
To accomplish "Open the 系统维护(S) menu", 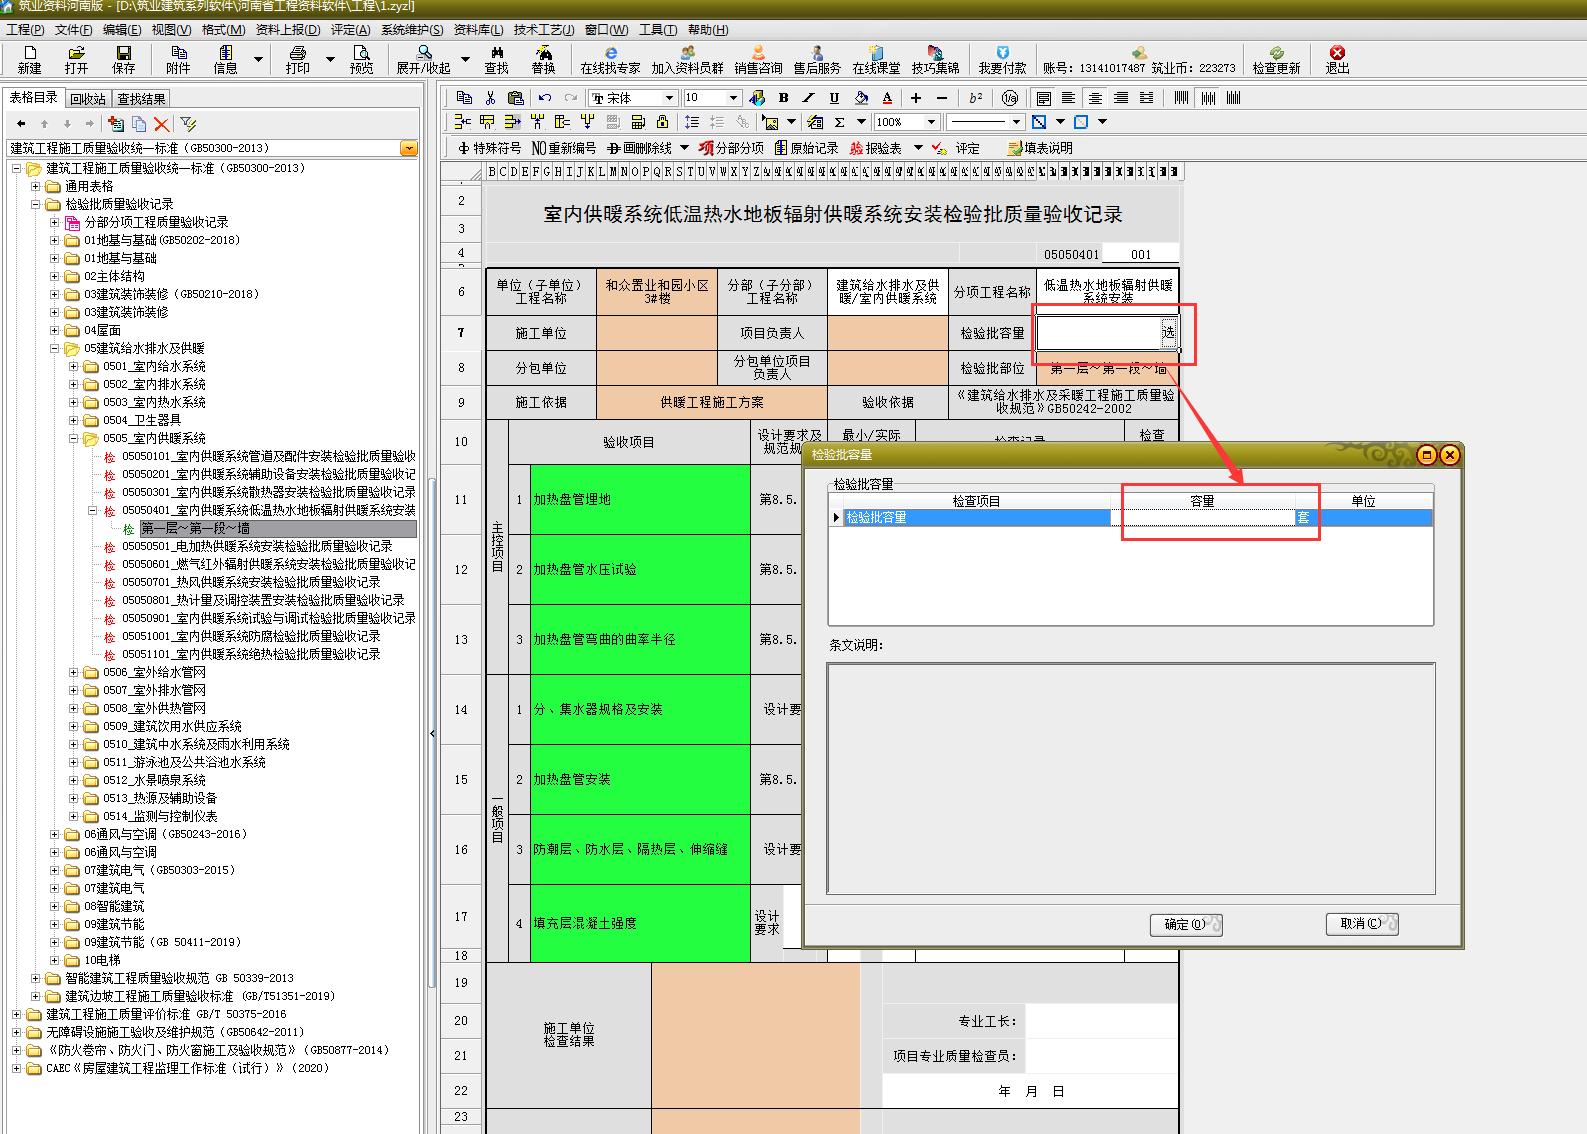I will (x=412, y=30).
